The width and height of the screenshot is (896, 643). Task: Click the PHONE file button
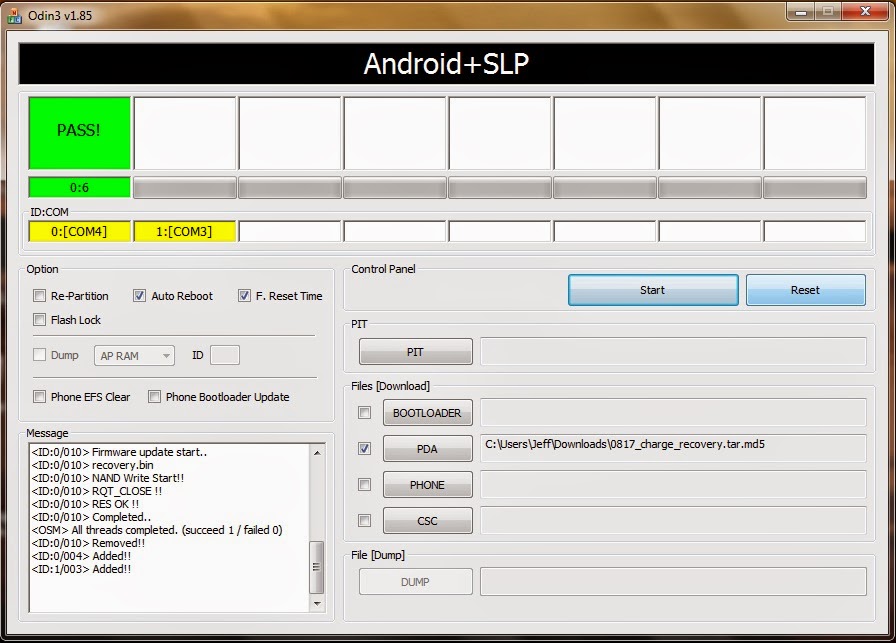pyautogui.click(x=427, y=485)
